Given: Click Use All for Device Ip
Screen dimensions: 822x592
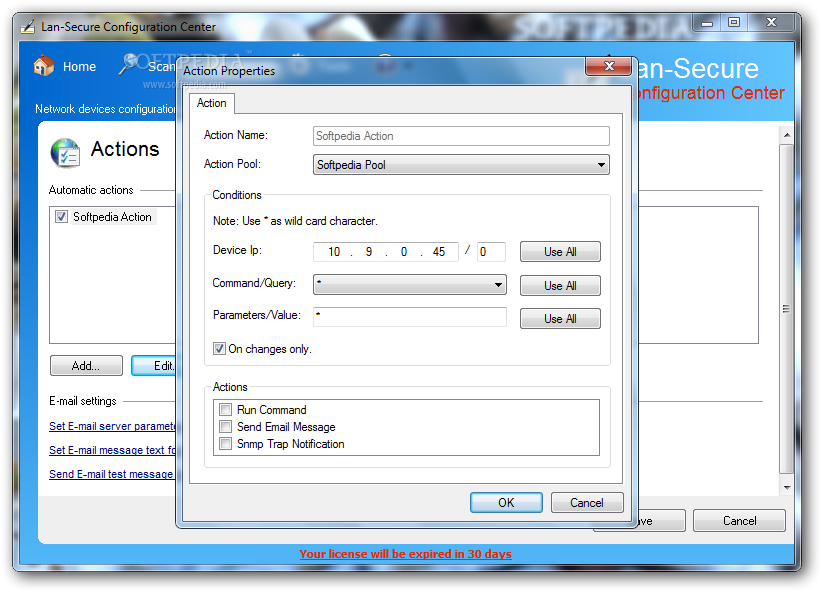Looking at the screenshot, I should (x=560, y=252).
